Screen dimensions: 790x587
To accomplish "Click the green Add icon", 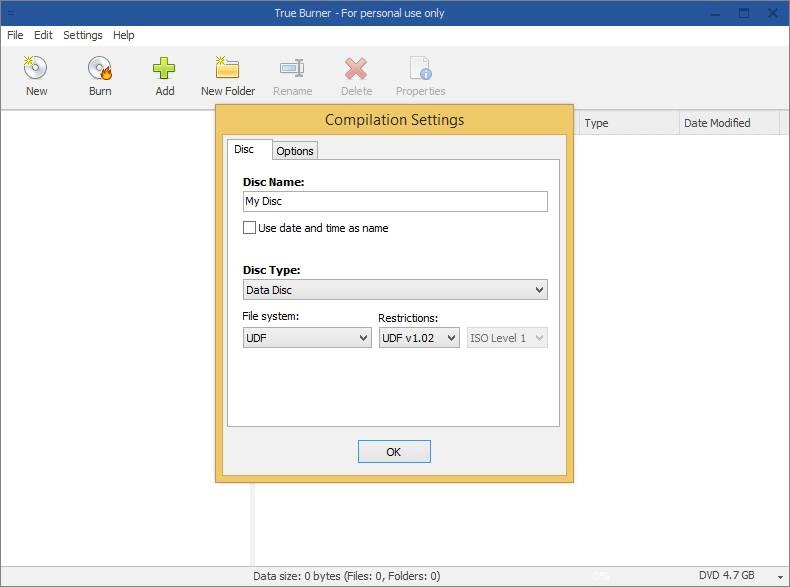I will pyautogui.click(x=164, y=68).
